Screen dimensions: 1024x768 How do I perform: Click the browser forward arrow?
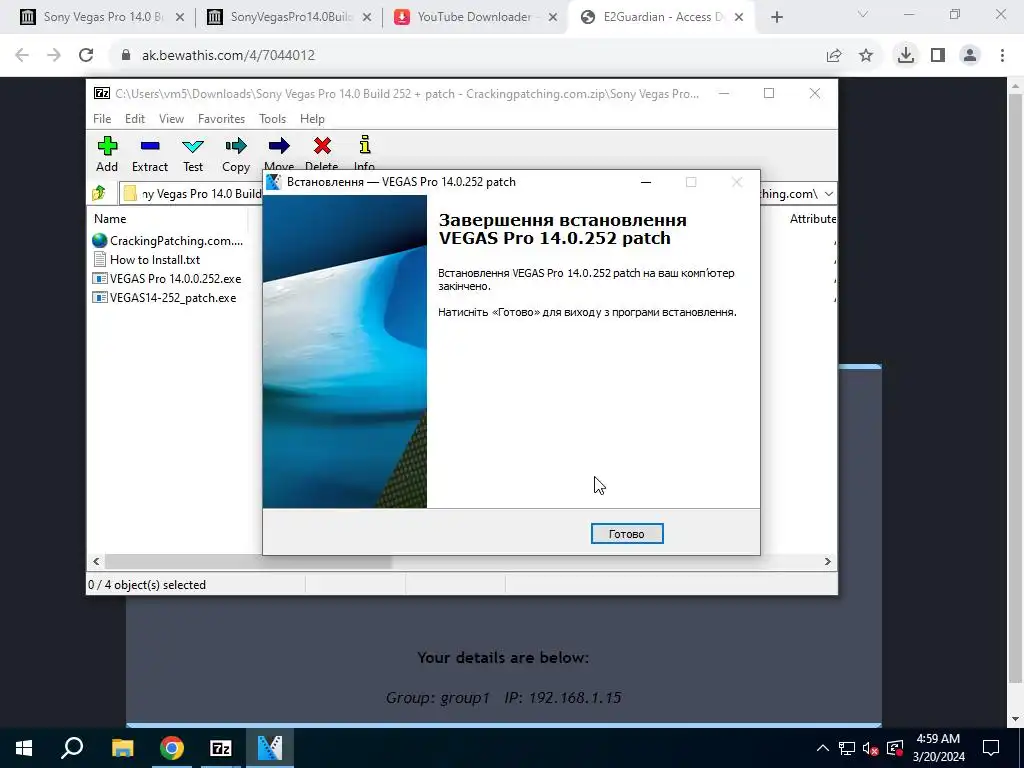click(54, 56)
